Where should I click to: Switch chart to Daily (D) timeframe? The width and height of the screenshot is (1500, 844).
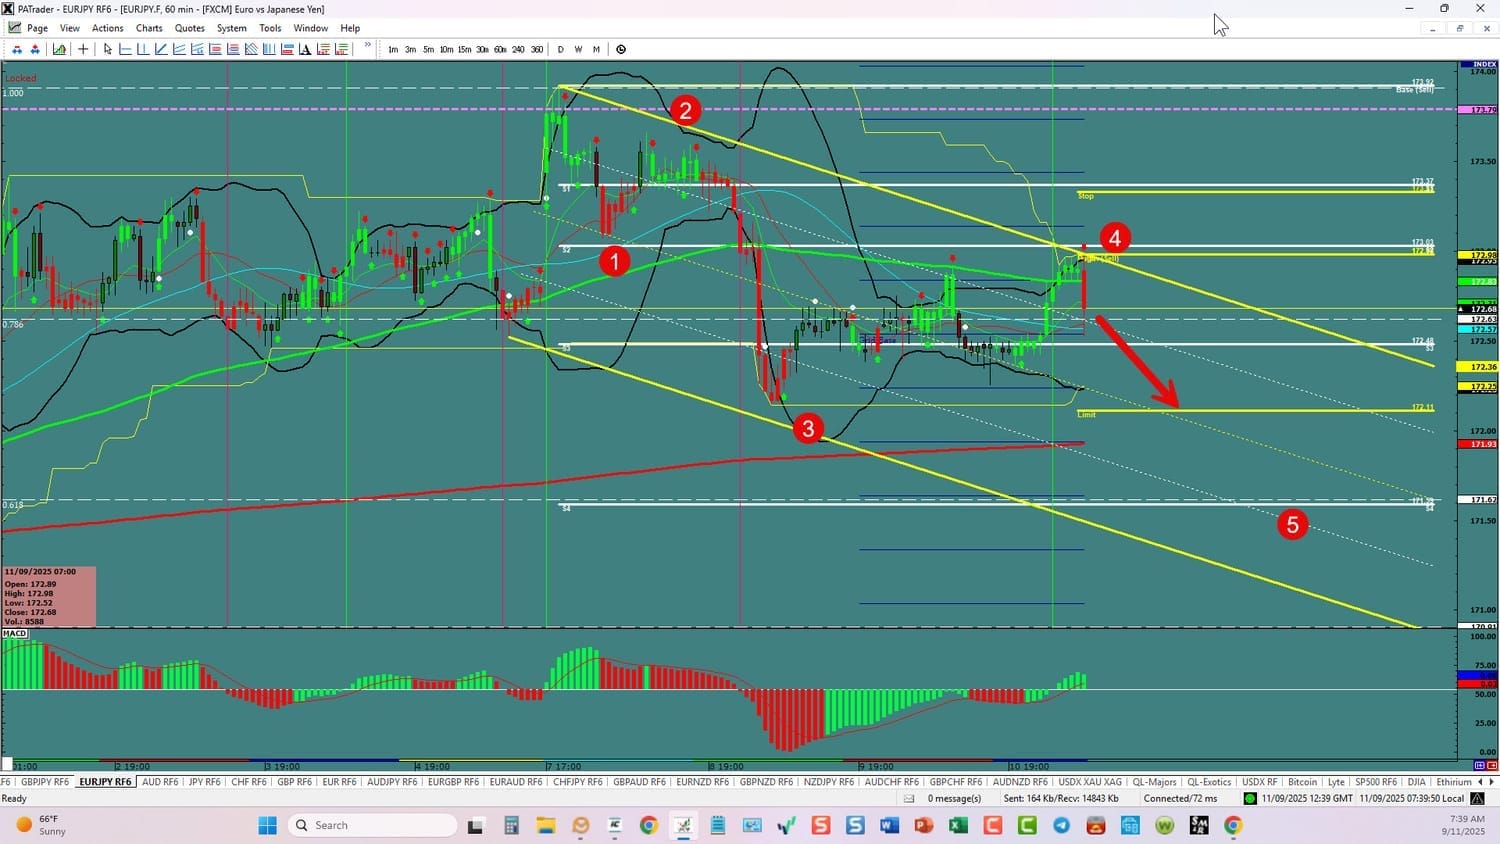[560, 49]
